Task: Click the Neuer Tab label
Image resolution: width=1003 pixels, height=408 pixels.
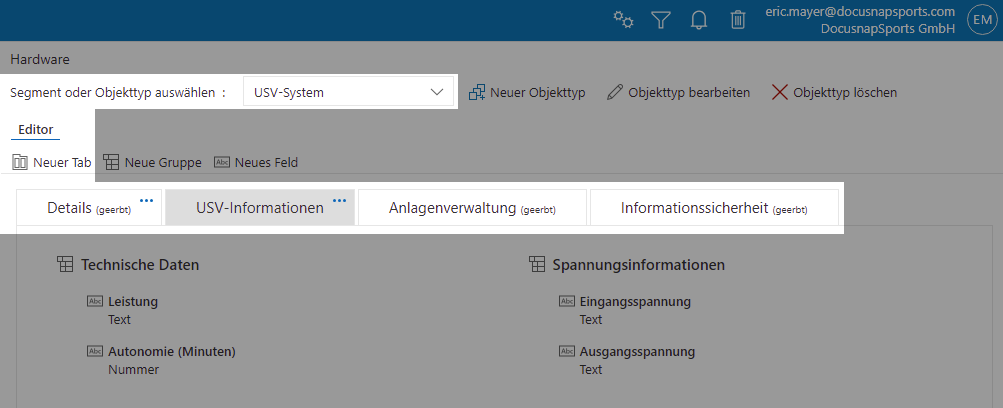Action: tap(62, 162)
